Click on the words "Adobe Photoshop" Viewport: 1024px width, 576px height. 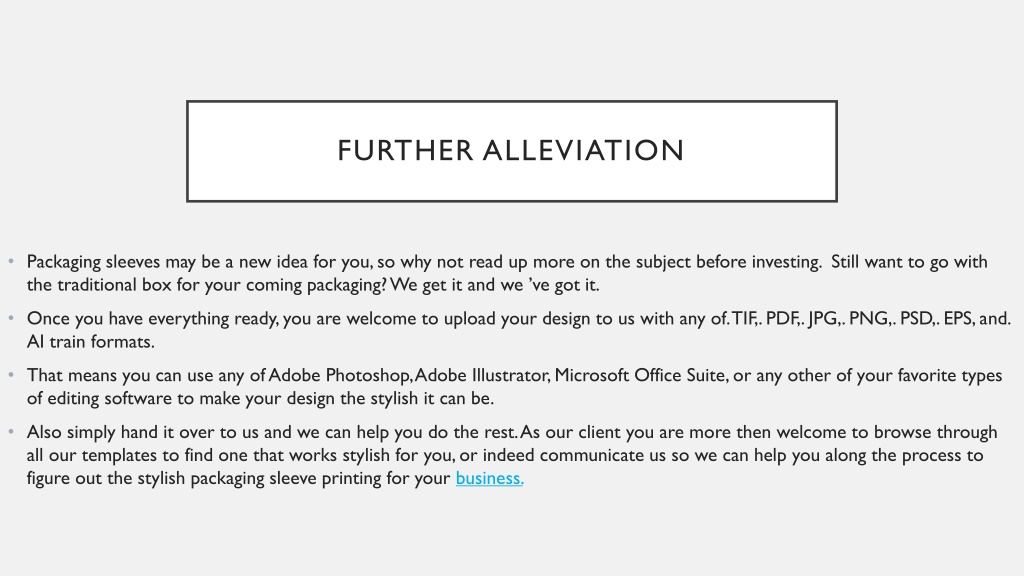[339, 376]
